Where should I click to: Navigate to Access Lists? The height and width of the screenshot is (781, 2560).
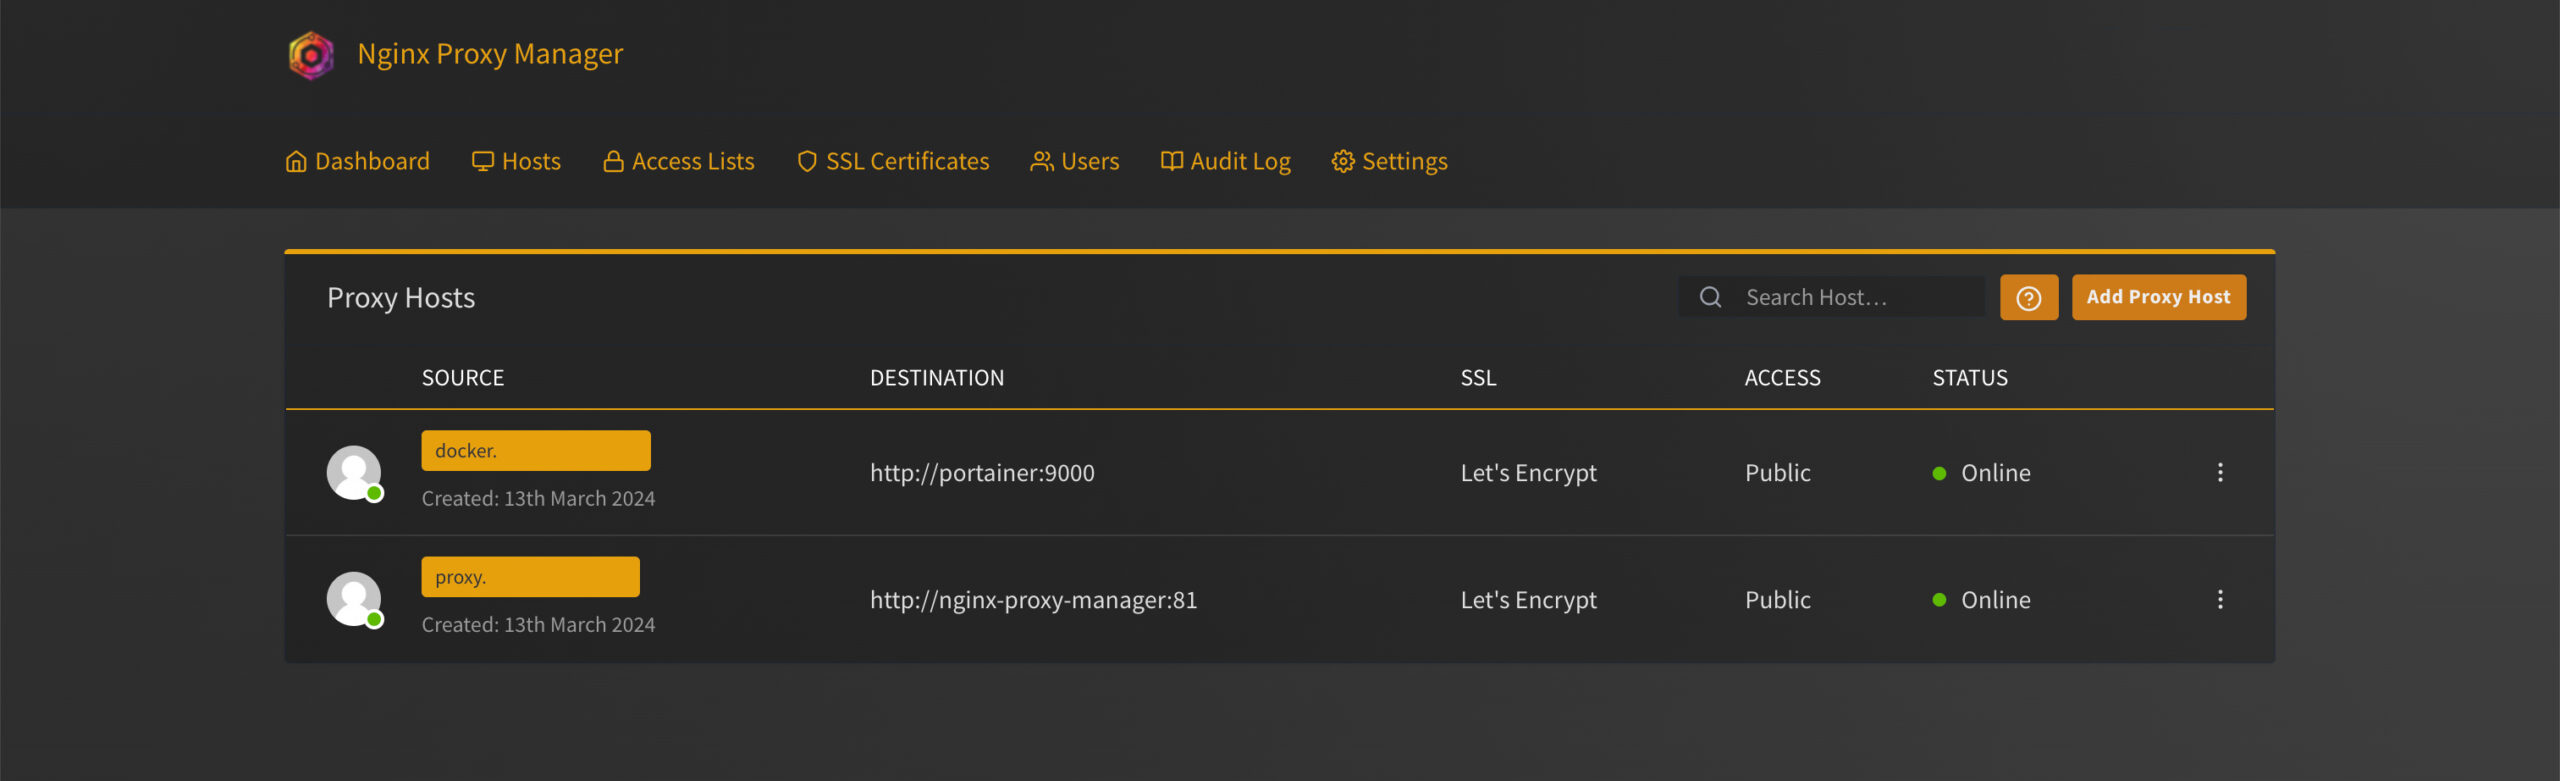click(679, 161)
